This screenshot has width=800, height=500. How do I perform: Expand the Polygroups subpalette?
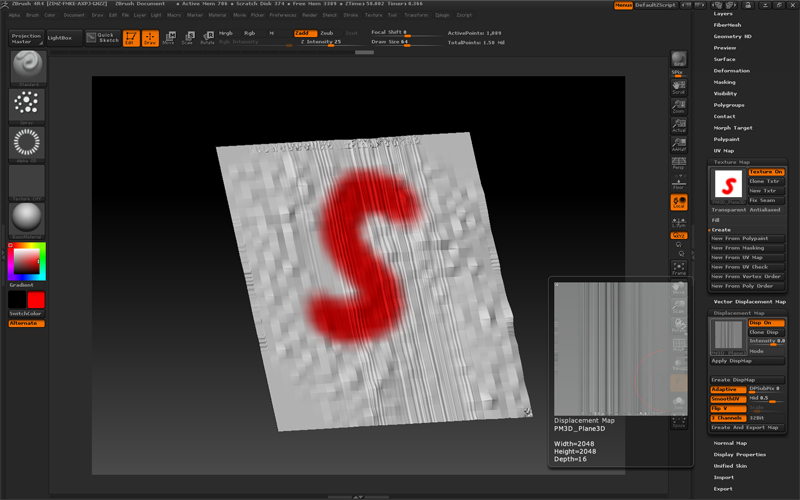[729, 105]
